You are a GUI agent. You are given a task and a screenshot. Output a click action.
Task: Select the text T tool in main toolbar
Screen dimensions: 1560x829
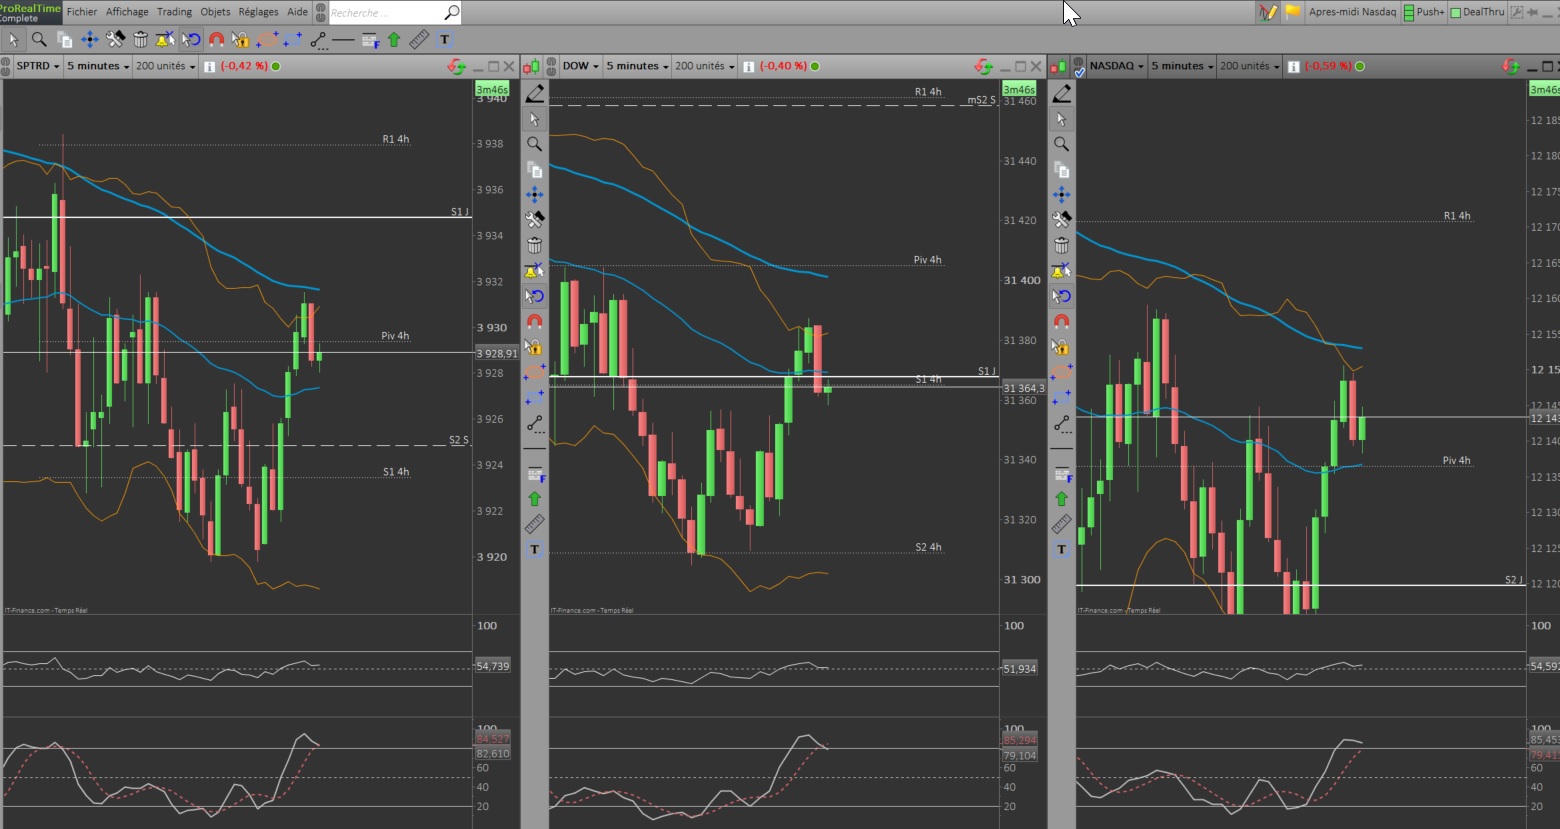coord(445,39)
